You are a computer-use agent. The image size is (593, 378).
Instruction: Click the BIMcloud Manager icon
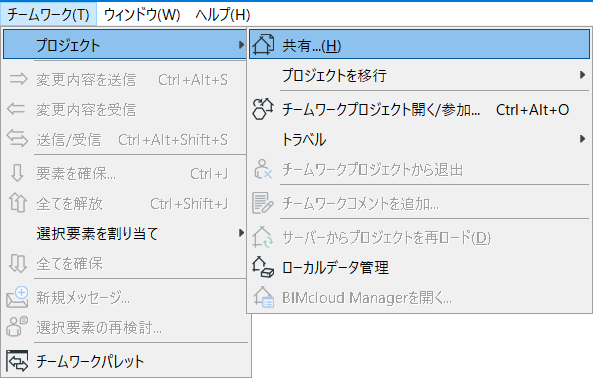point(263,297)
